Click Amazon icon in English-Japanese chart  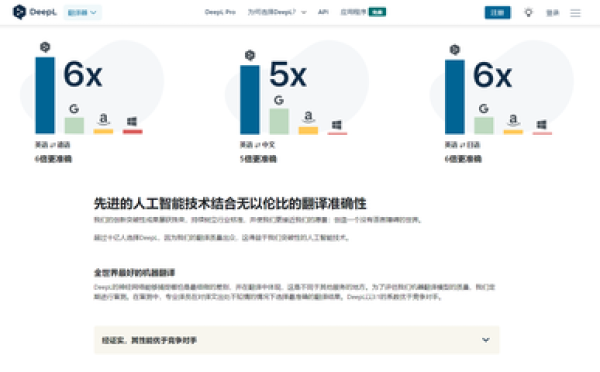click(x=513, y=120)
